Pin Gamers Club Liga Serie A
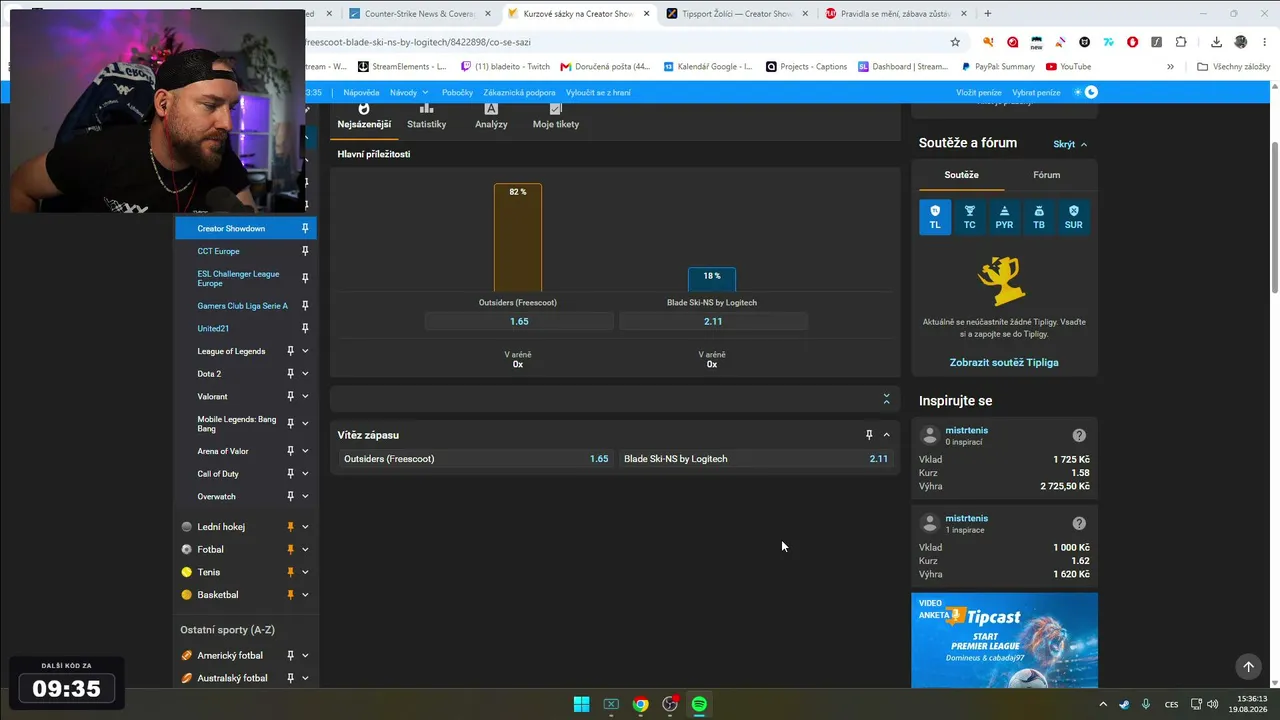 (x=305, y=306)
